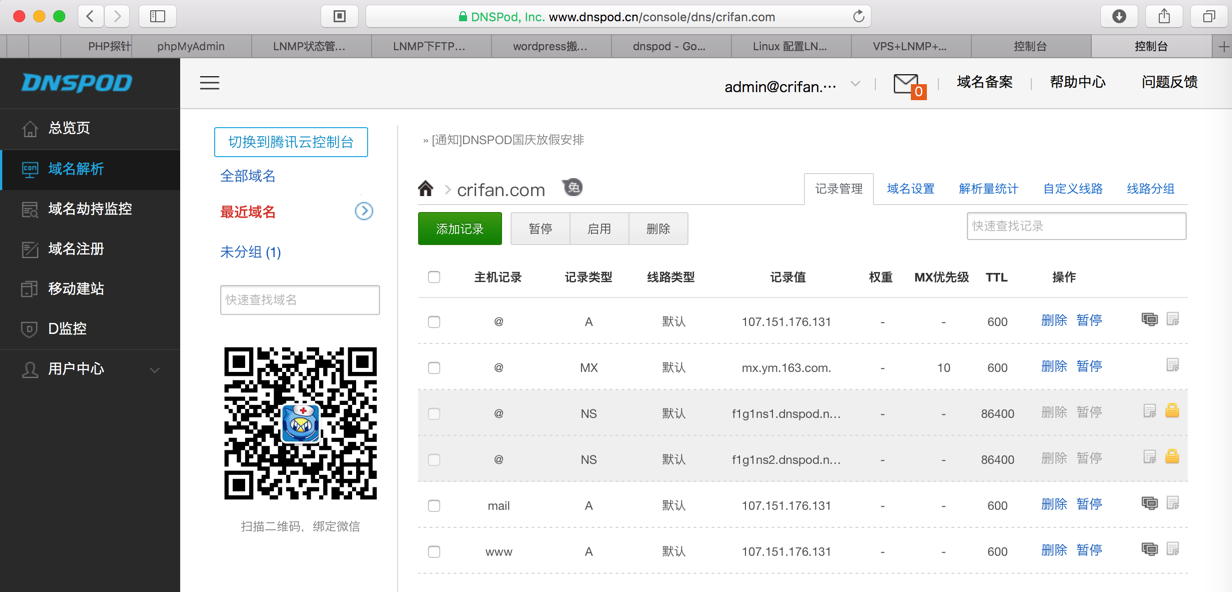Open a new Safari tab with plus
1232x592 pixels.
(1223, 46)
